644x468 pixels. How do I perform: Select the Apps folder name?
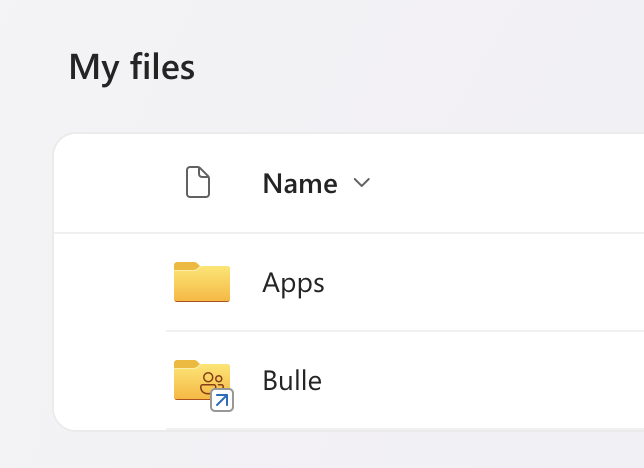293,283
